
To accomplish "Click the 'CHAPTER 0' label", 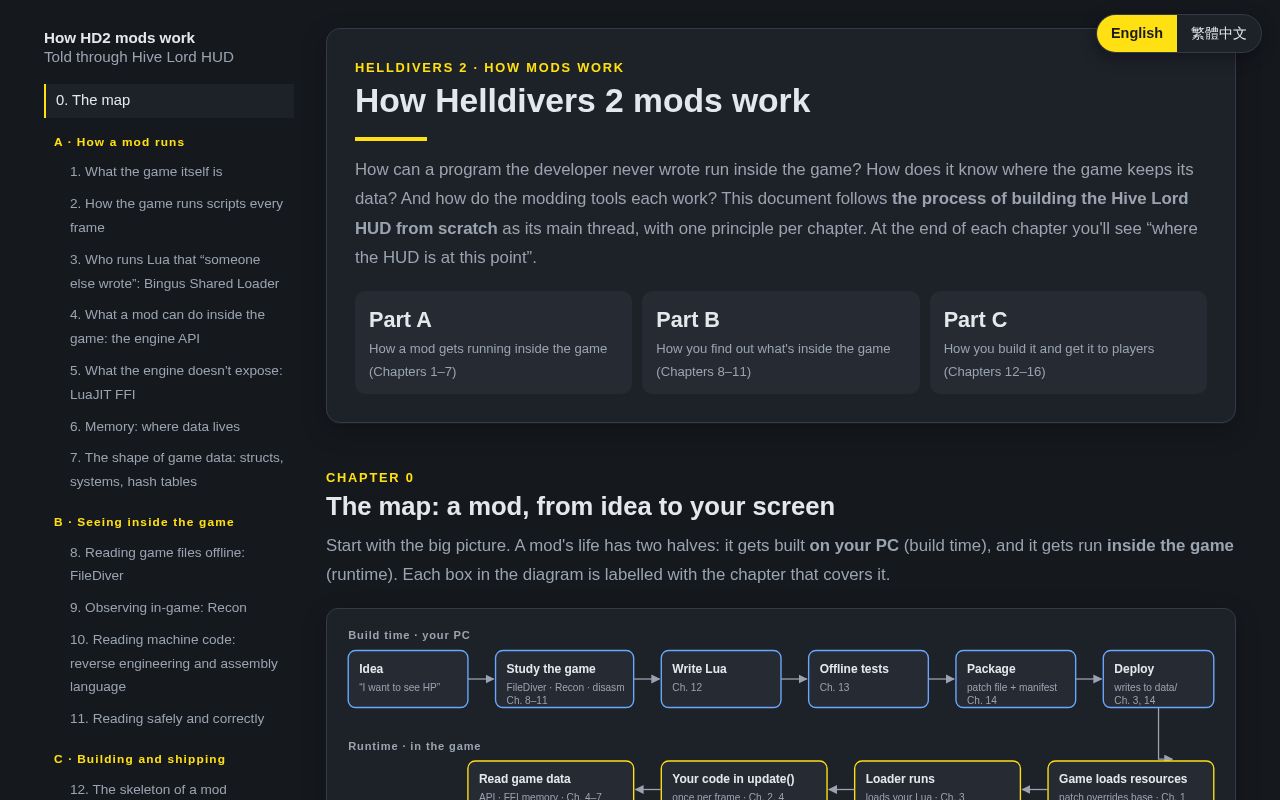I will [x=370, y=478].
